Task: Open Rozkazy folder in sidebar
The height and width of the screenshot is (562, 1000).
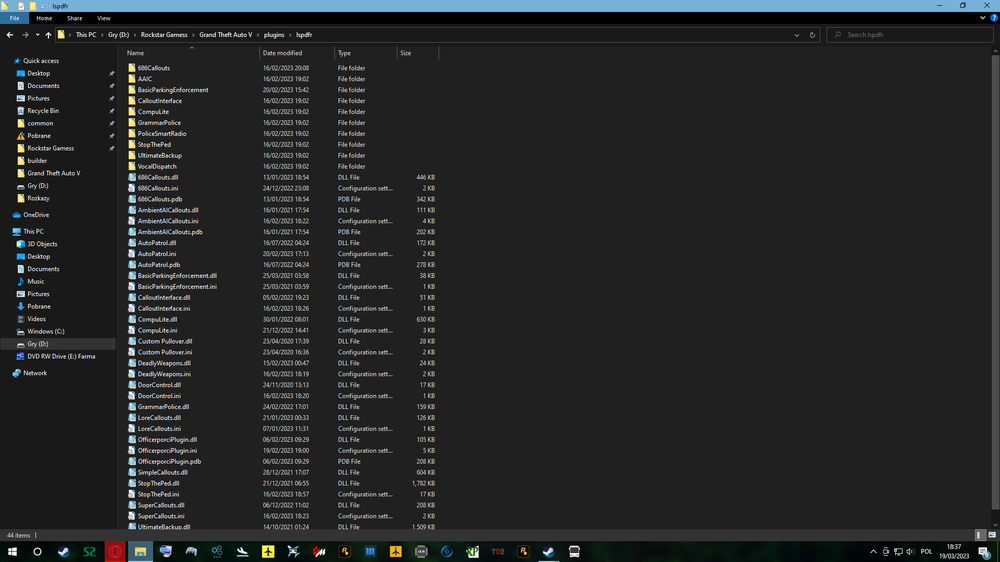Action: click(38, 198)
